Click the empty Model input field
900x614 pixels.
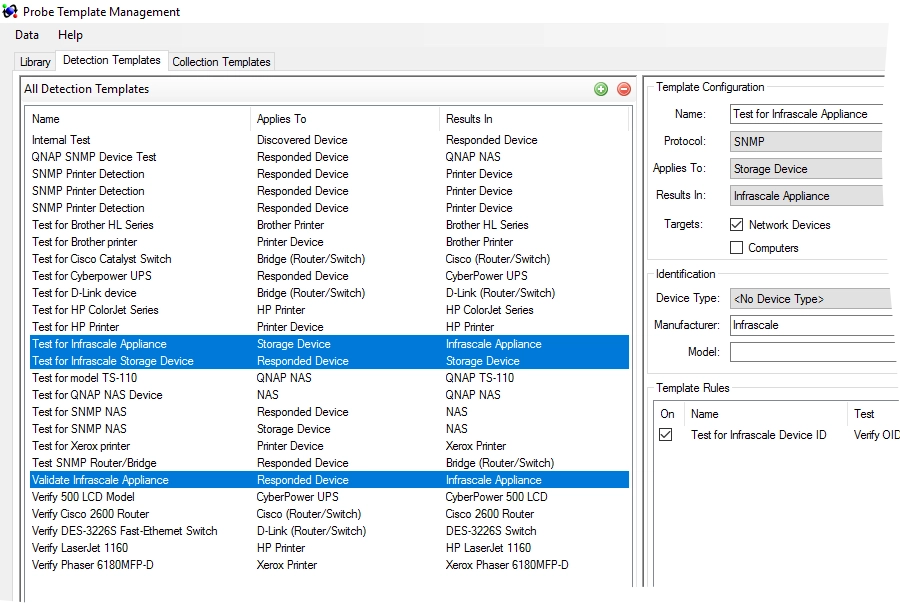click(813, 352)
